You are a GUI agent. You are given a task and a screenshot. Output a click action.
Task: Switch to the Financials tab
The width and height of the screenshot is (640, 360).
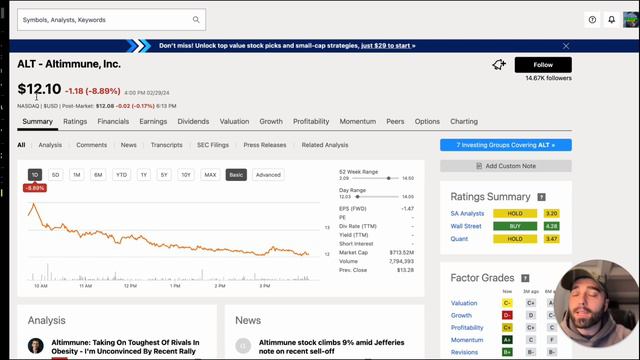[x=113, y=122]
